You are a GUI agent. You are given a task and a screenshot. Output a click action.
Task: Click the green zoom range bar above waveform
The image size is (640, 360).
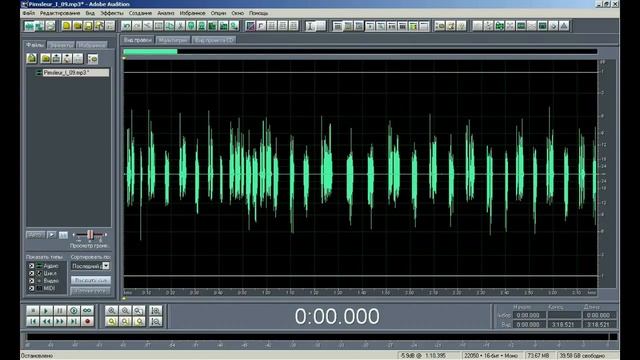(x=151, y=51)
